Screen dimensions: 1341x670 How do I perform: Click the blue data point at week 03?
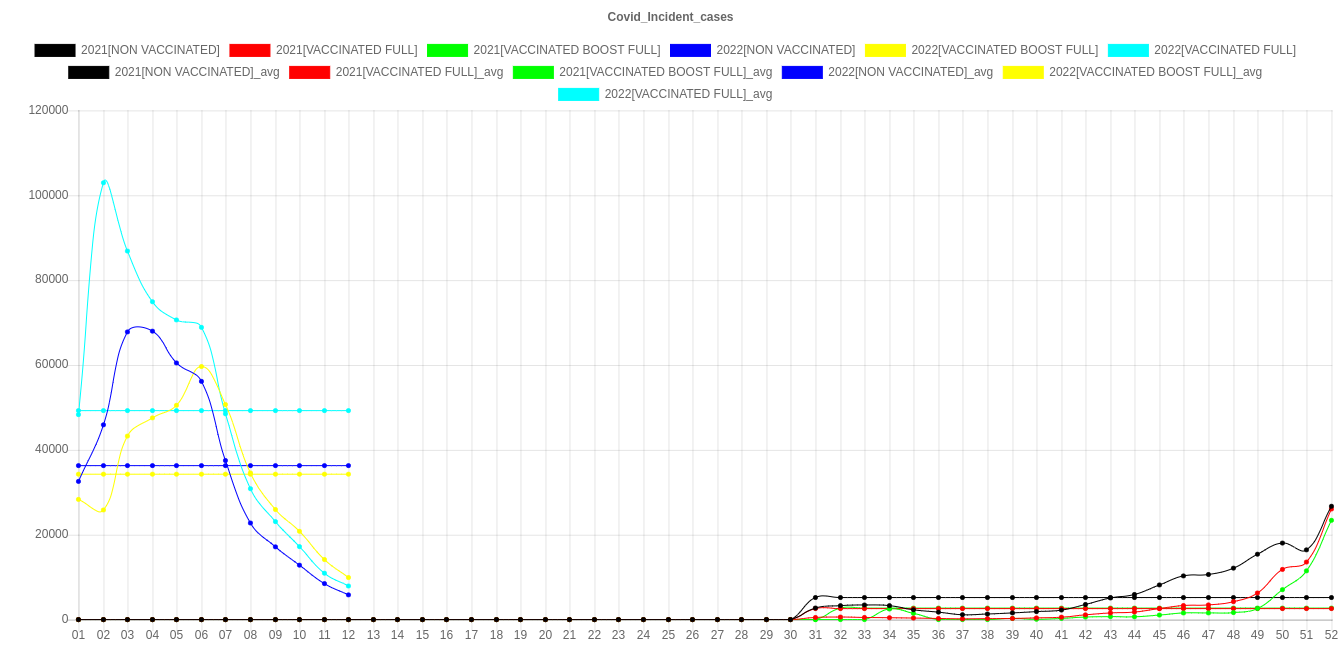(x=128, y=331)
